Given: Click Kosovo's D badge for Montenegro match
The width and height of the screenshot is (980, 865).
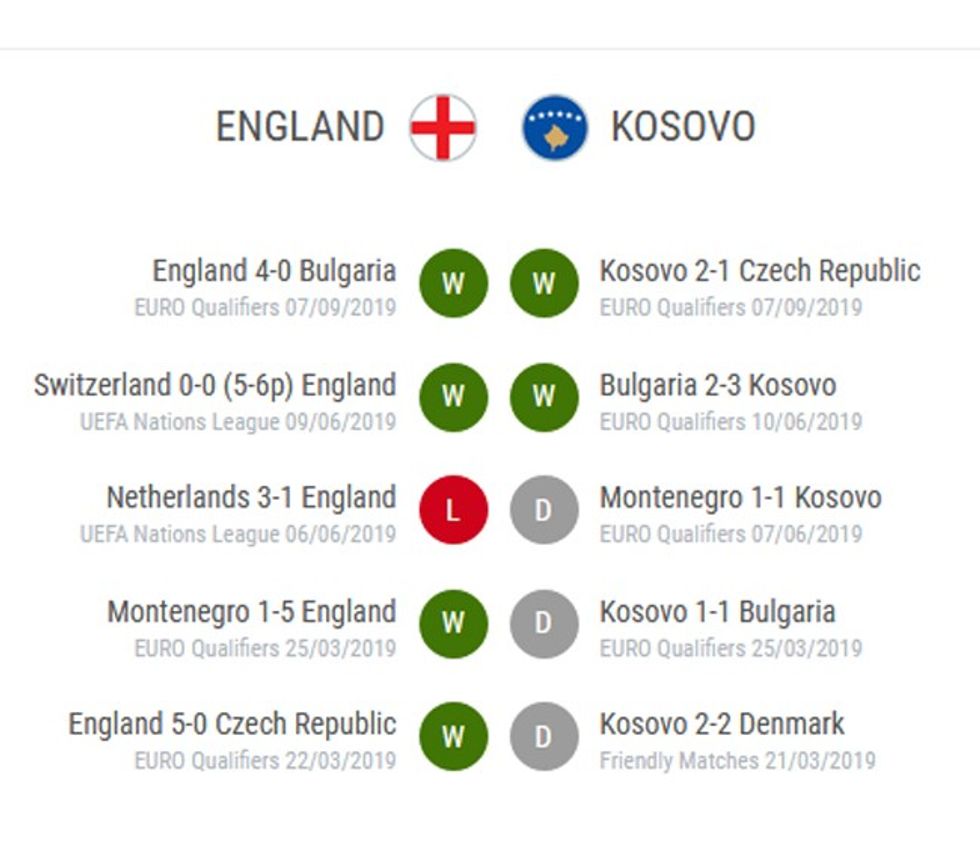Looking at the screenshot, I should (544, 510).
